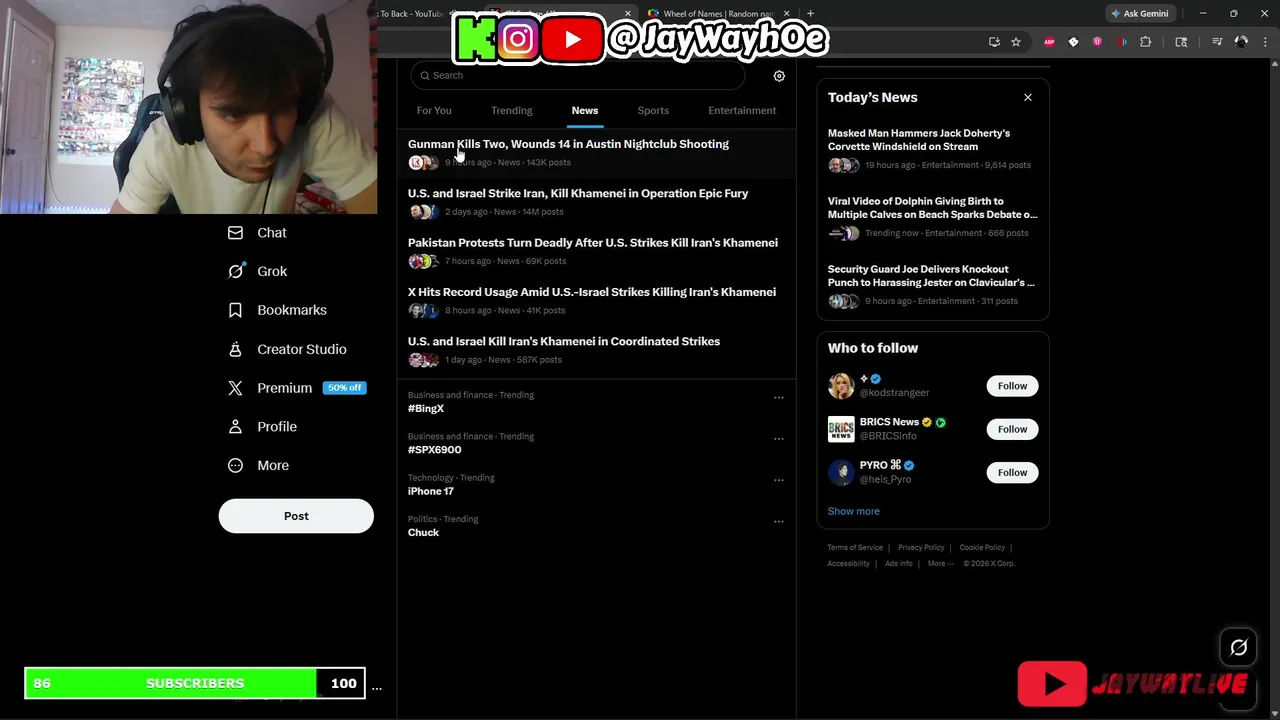1280x720 pixels.
Task: Open the #SPX6900 trending topic
Action: click(434, 450)
